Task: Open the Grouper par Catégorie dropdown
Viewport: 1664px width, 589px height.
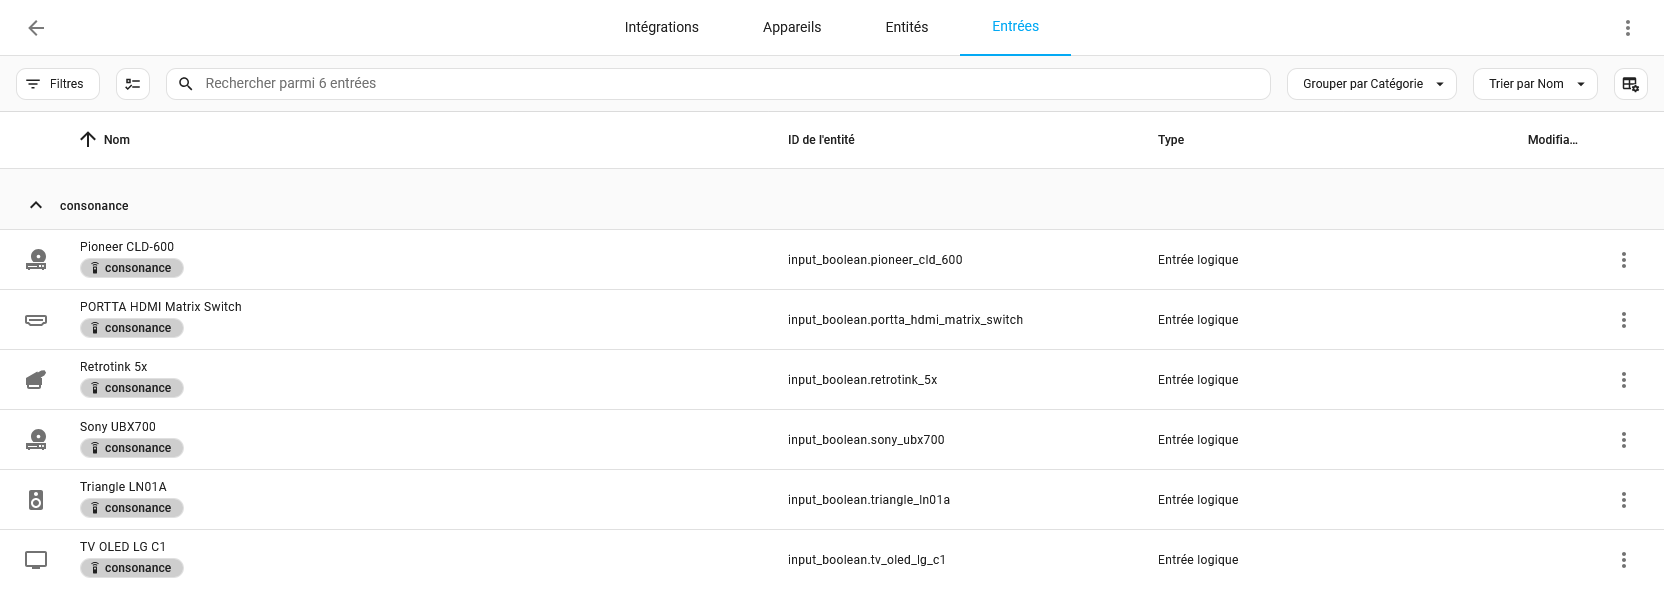Action: point(1372,84)
